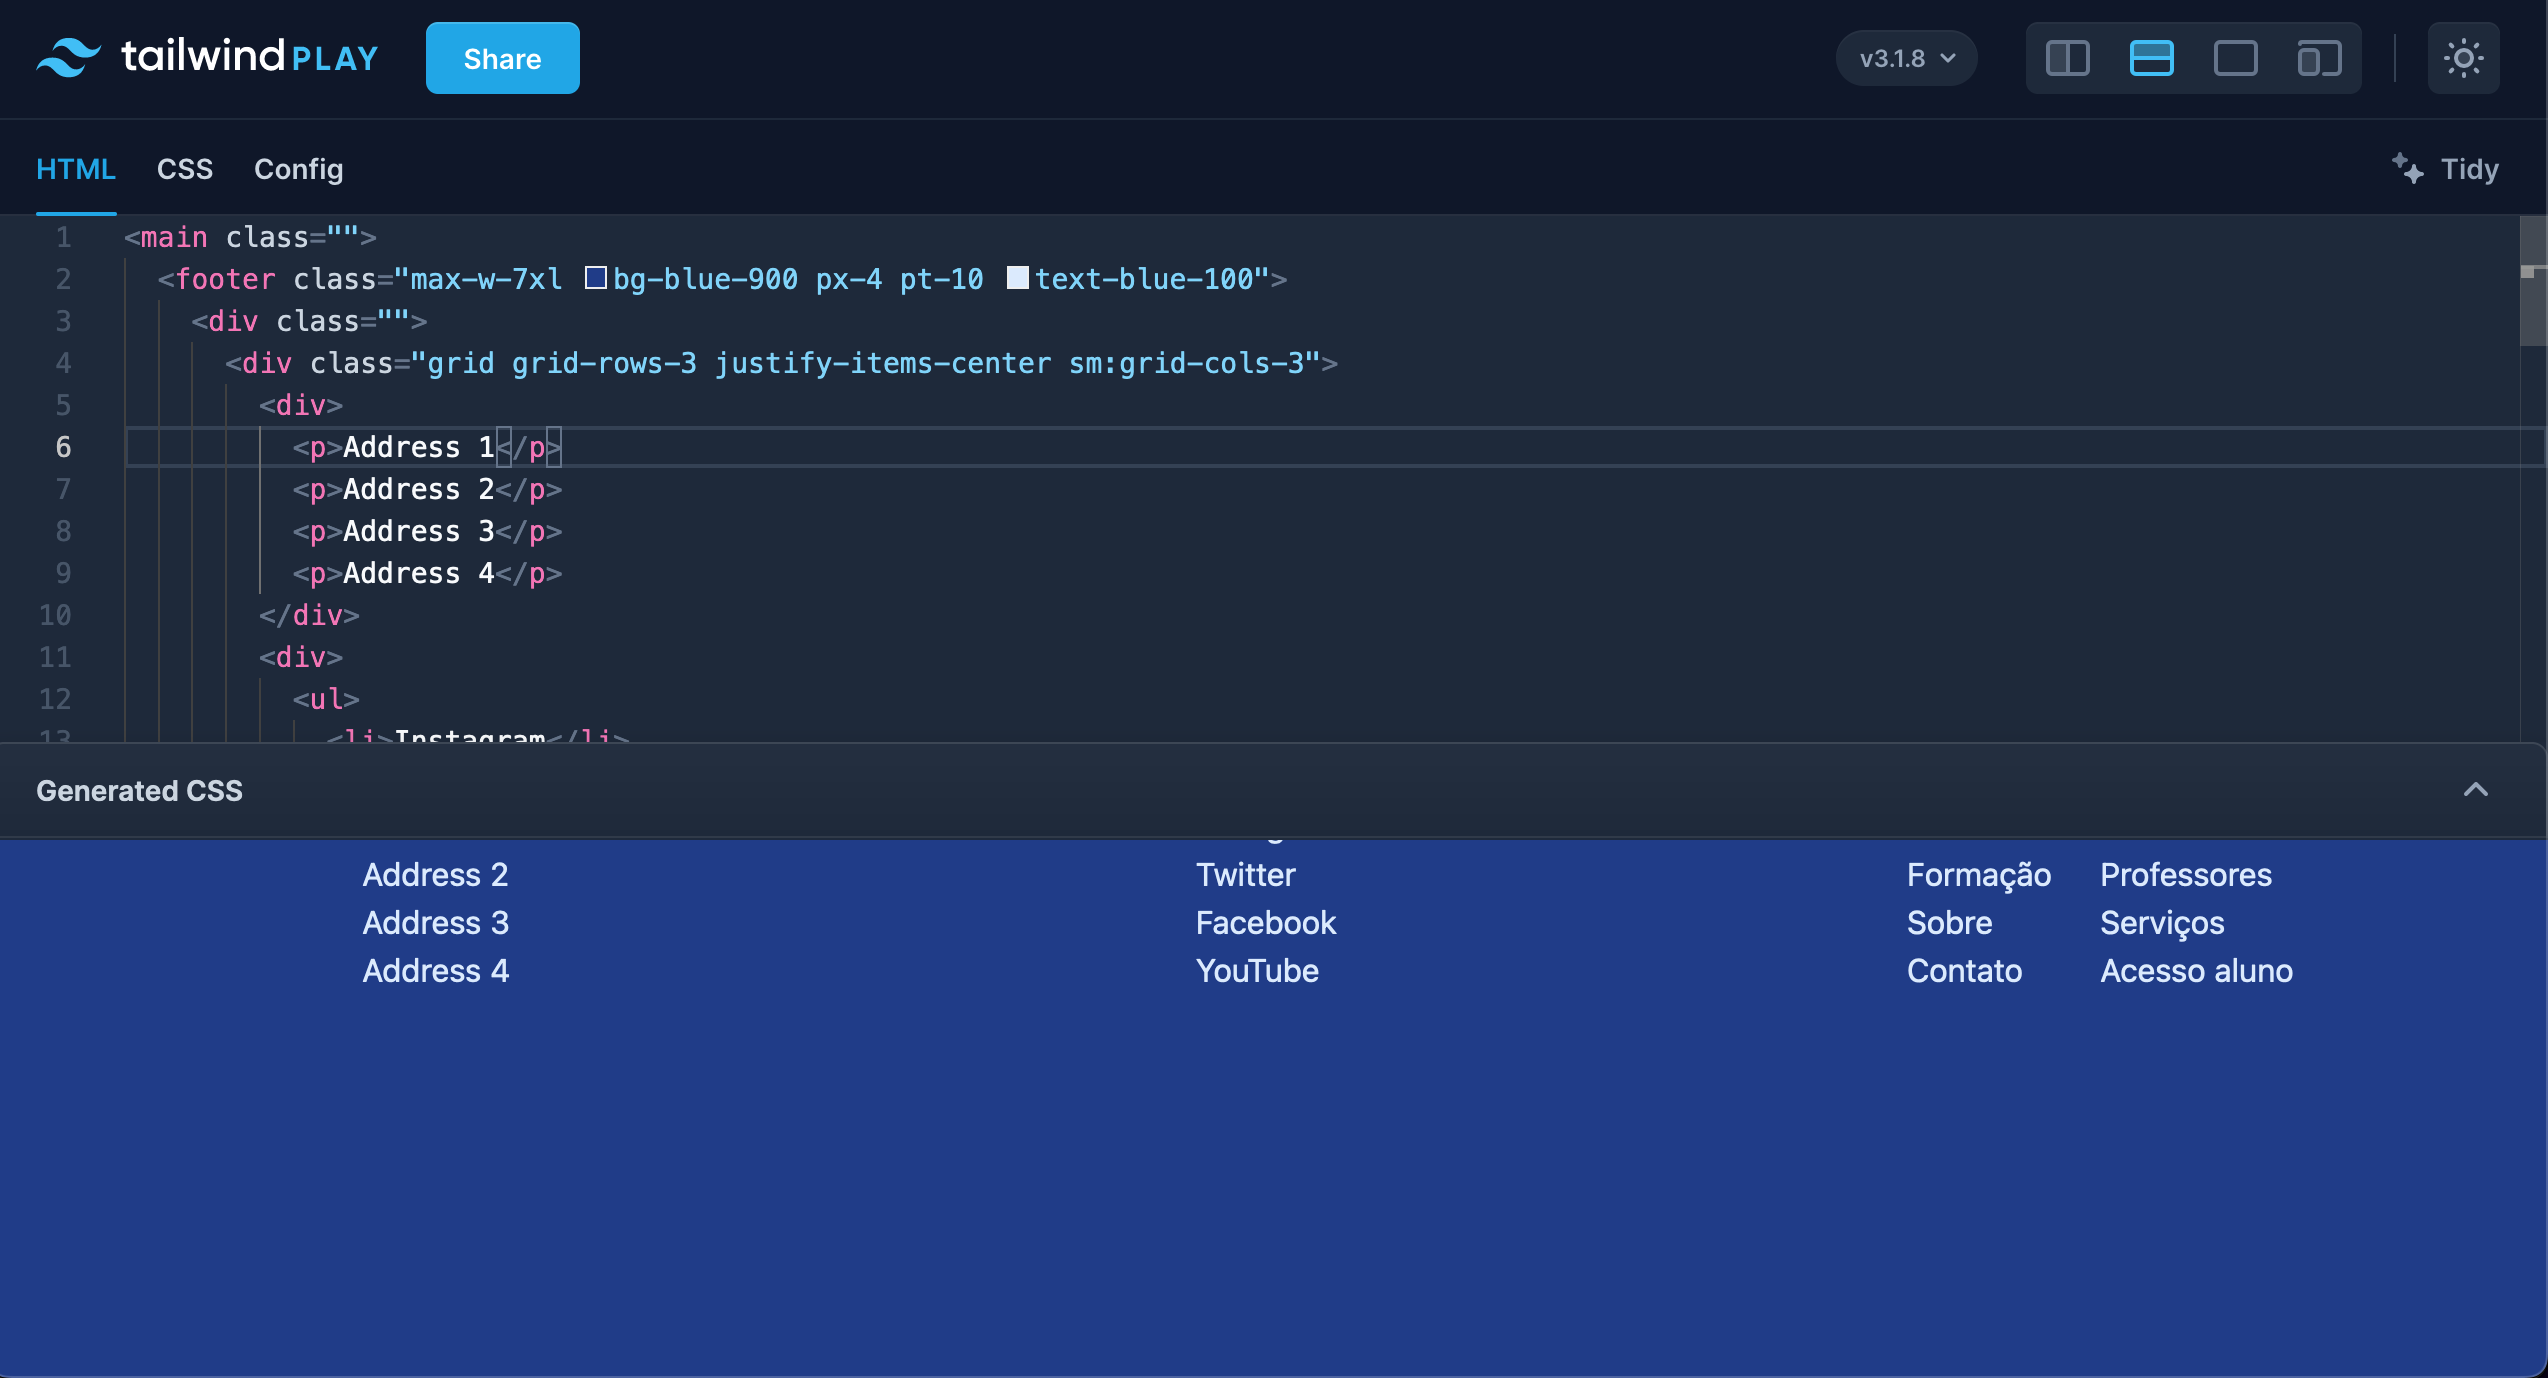Expand the v3.1.8 chevron menu
Viewport: 2548px width, 1378px height.
pos(1946,58)
